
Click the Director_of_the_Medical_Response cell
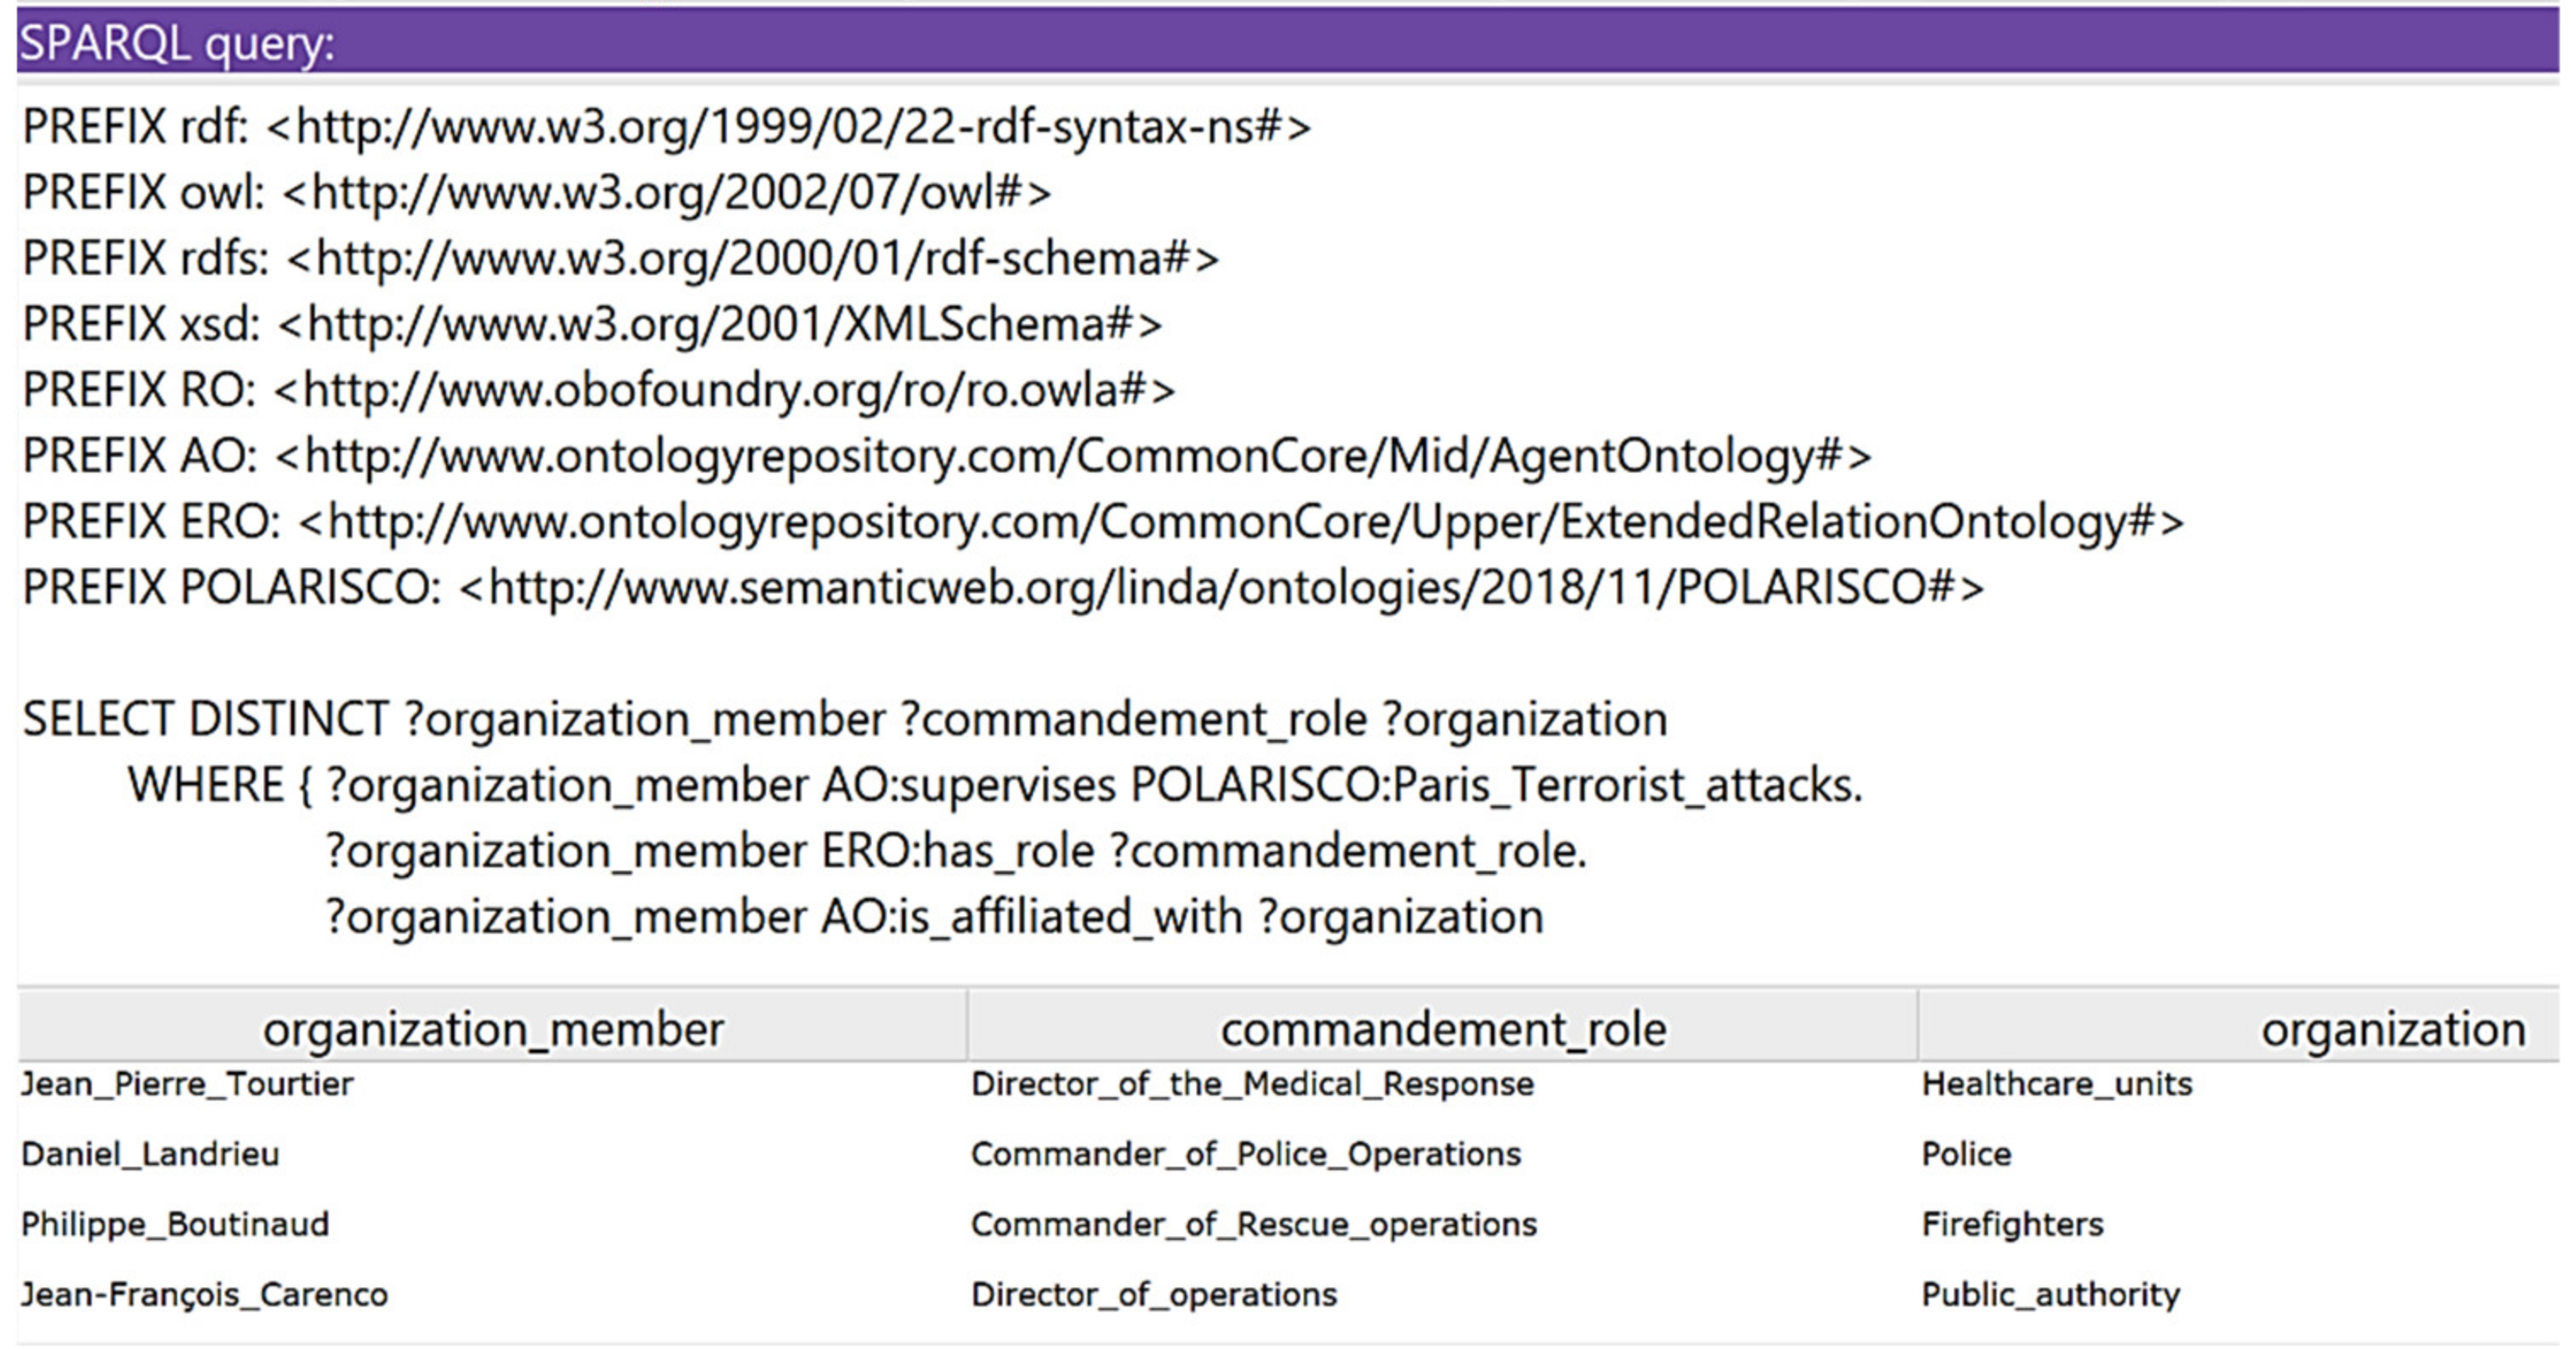[x=1252, y=1084]
